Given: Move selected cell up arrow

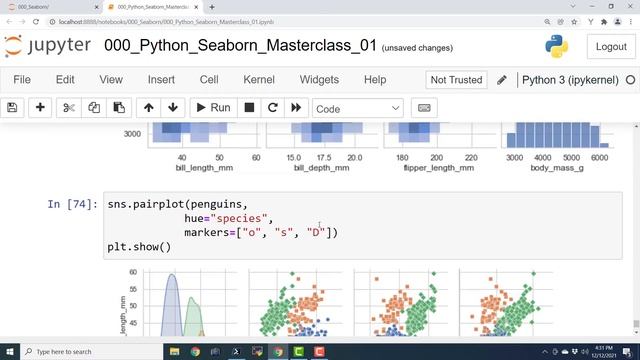Looking at the screenshot, I should click(149, 108).
